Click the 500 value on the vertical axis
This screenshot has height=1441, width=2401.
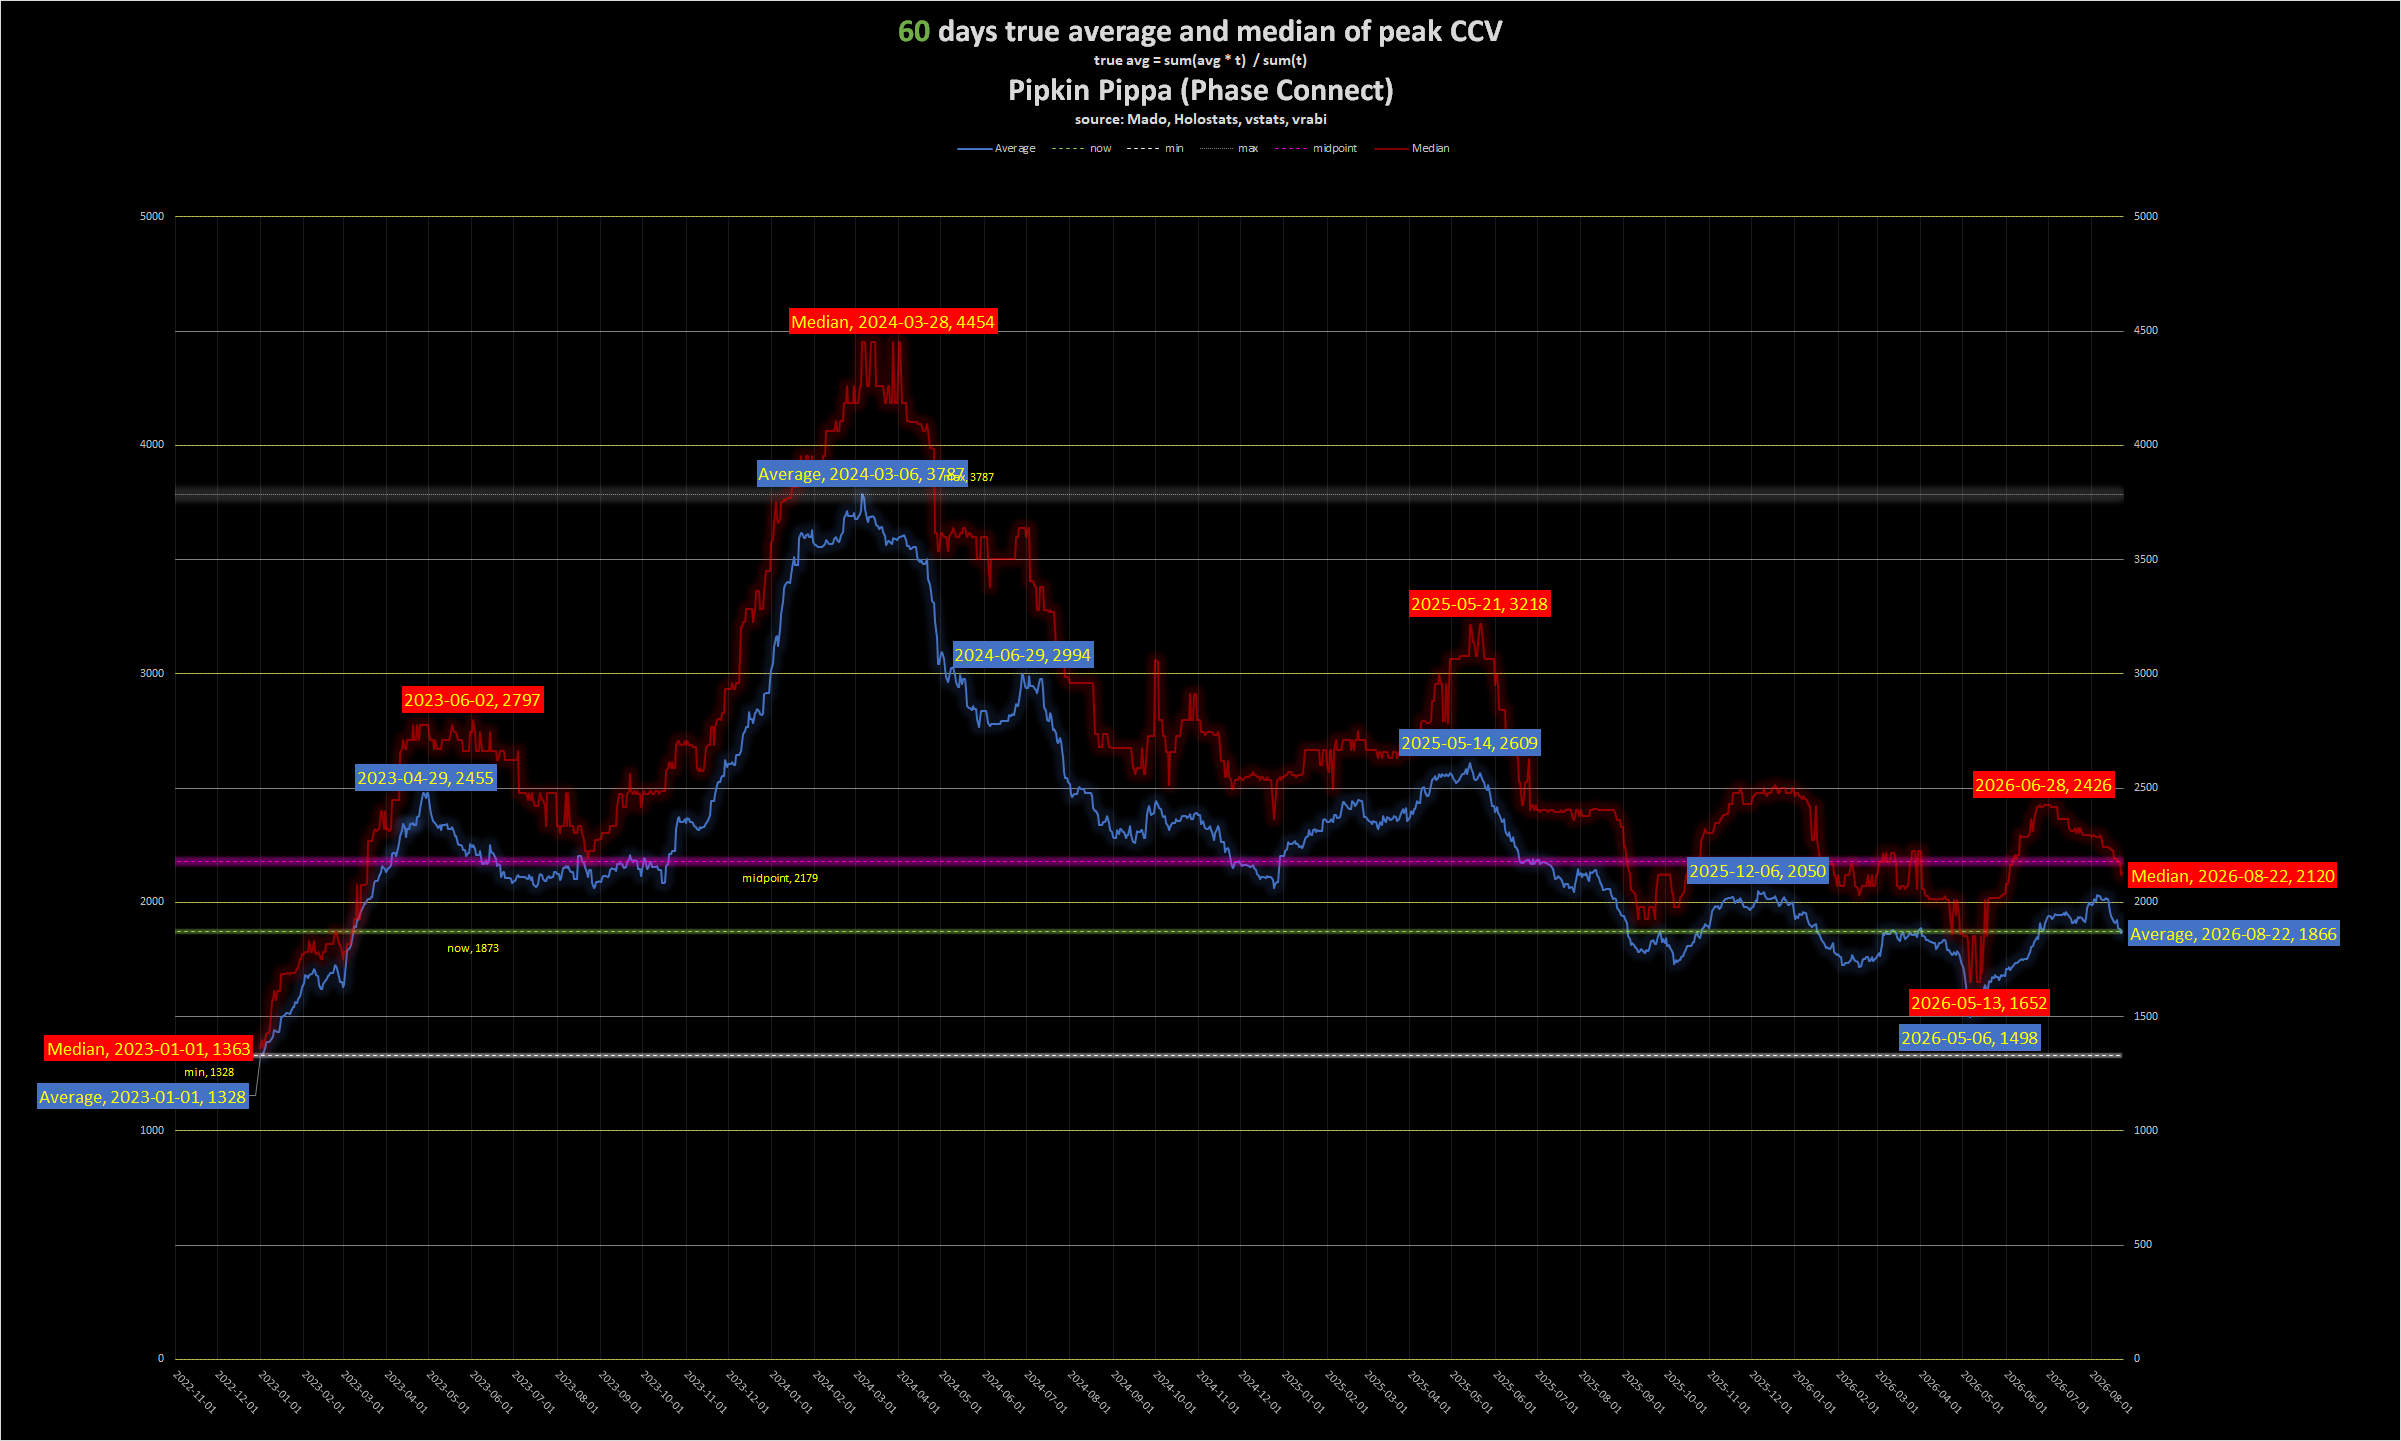(2143, 1244)
